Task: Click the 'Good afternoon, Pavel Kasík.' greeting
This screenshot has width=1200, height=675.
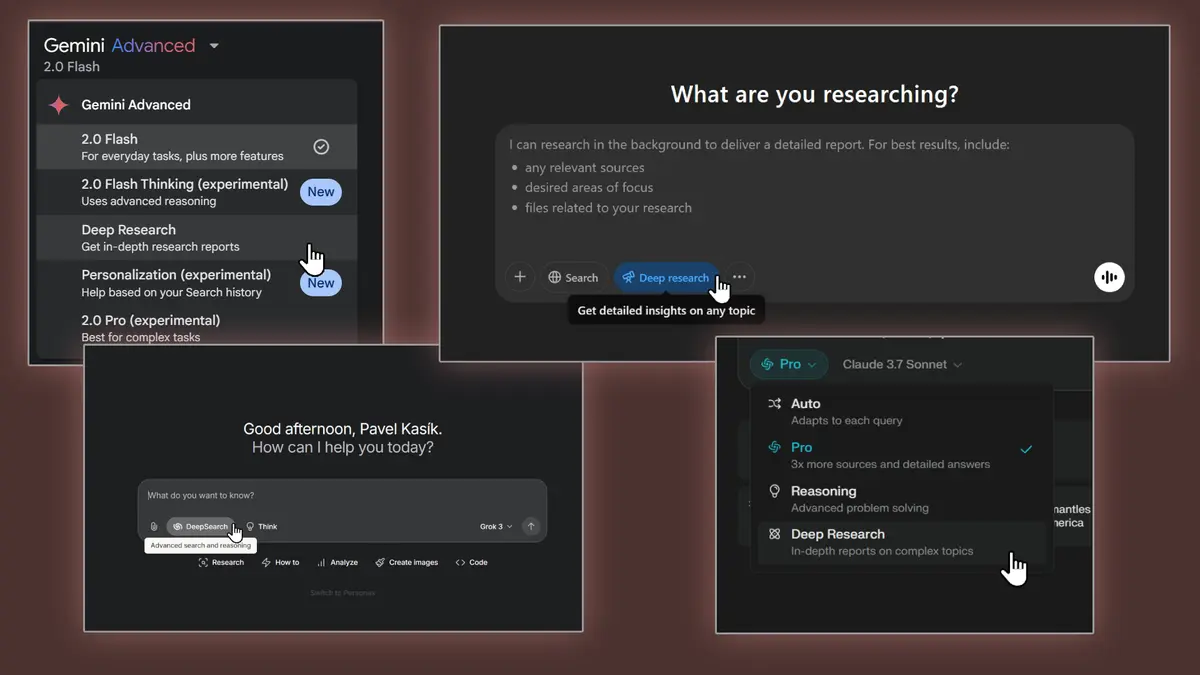Action: [343, 429]
